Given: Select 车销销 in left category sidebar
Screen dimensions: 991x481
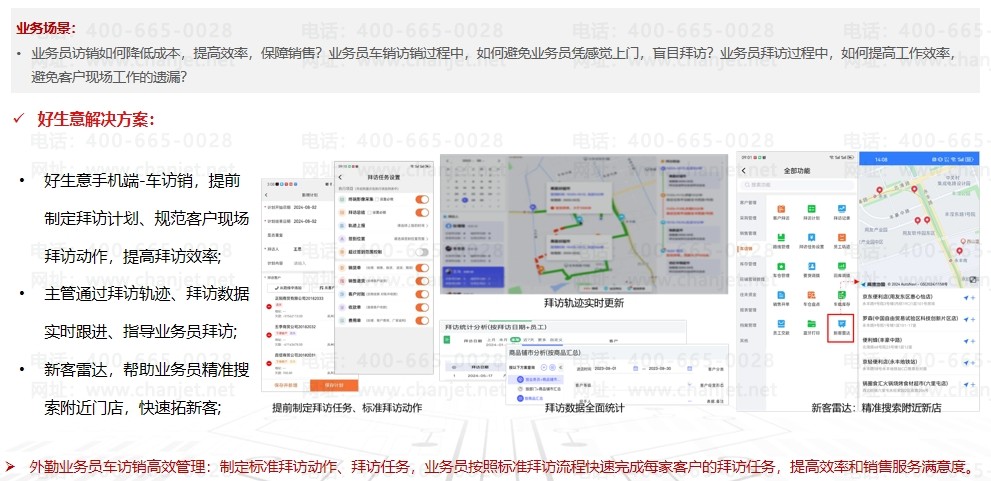Looking at the screenshot, I should point(745,247).
